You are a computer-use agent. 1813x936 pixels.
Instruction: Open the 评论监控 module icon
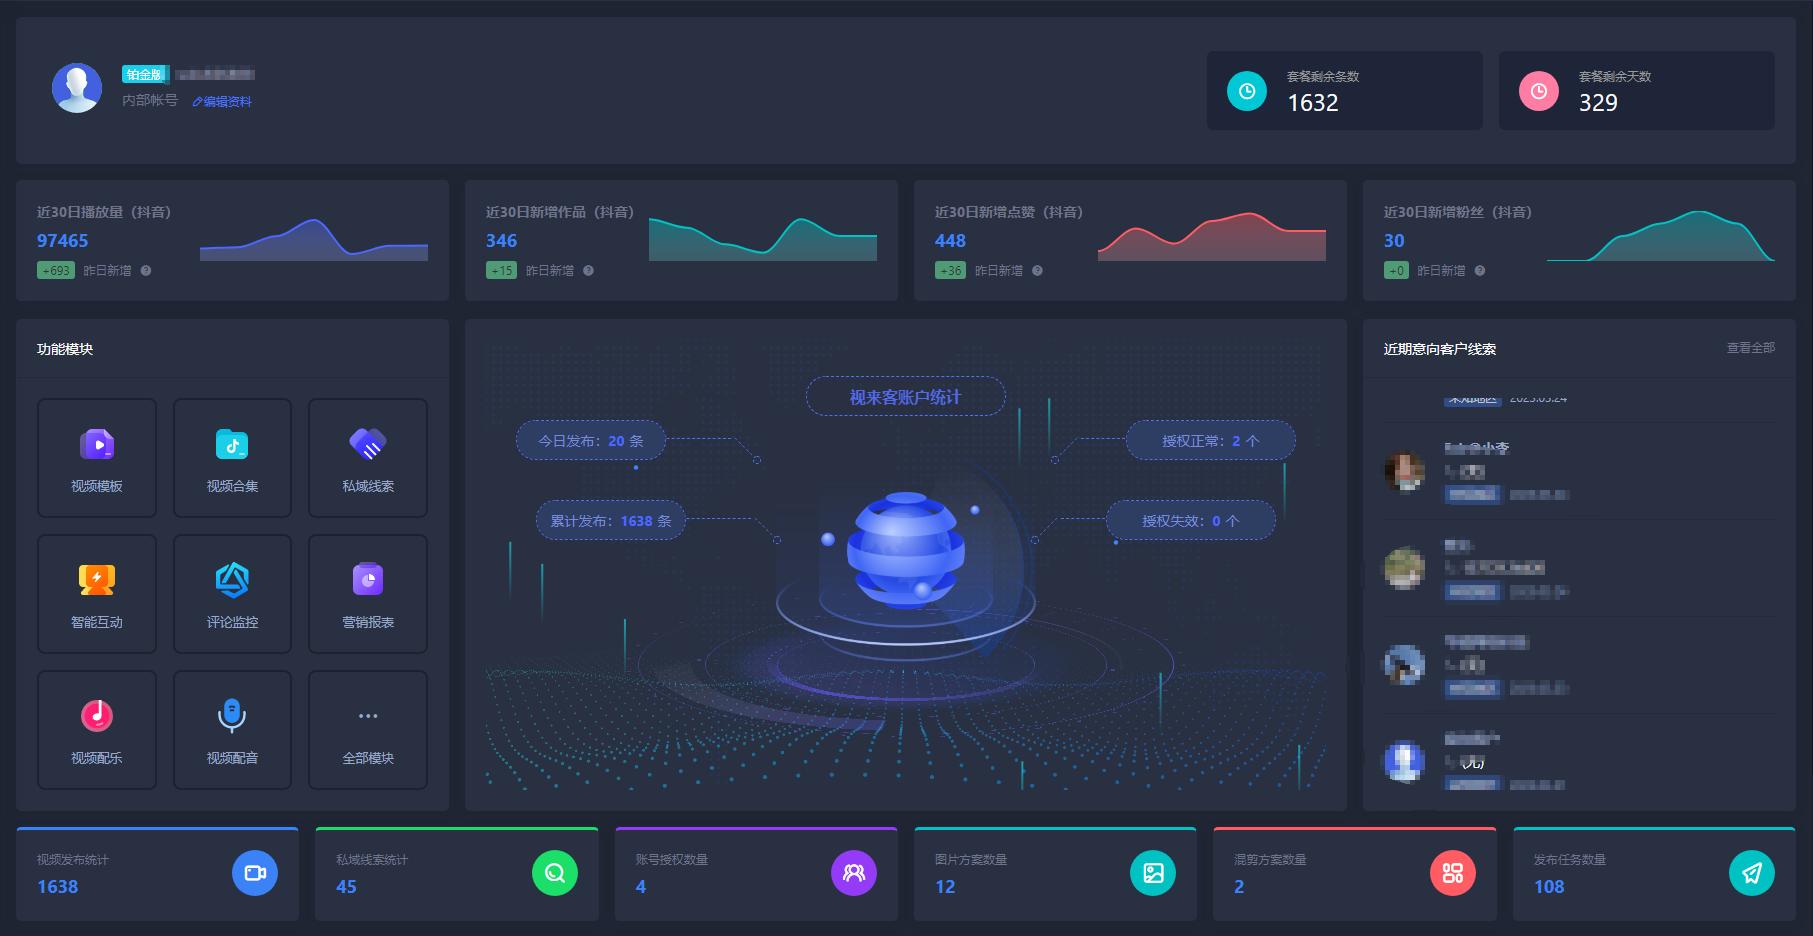(x=232, y=580)
